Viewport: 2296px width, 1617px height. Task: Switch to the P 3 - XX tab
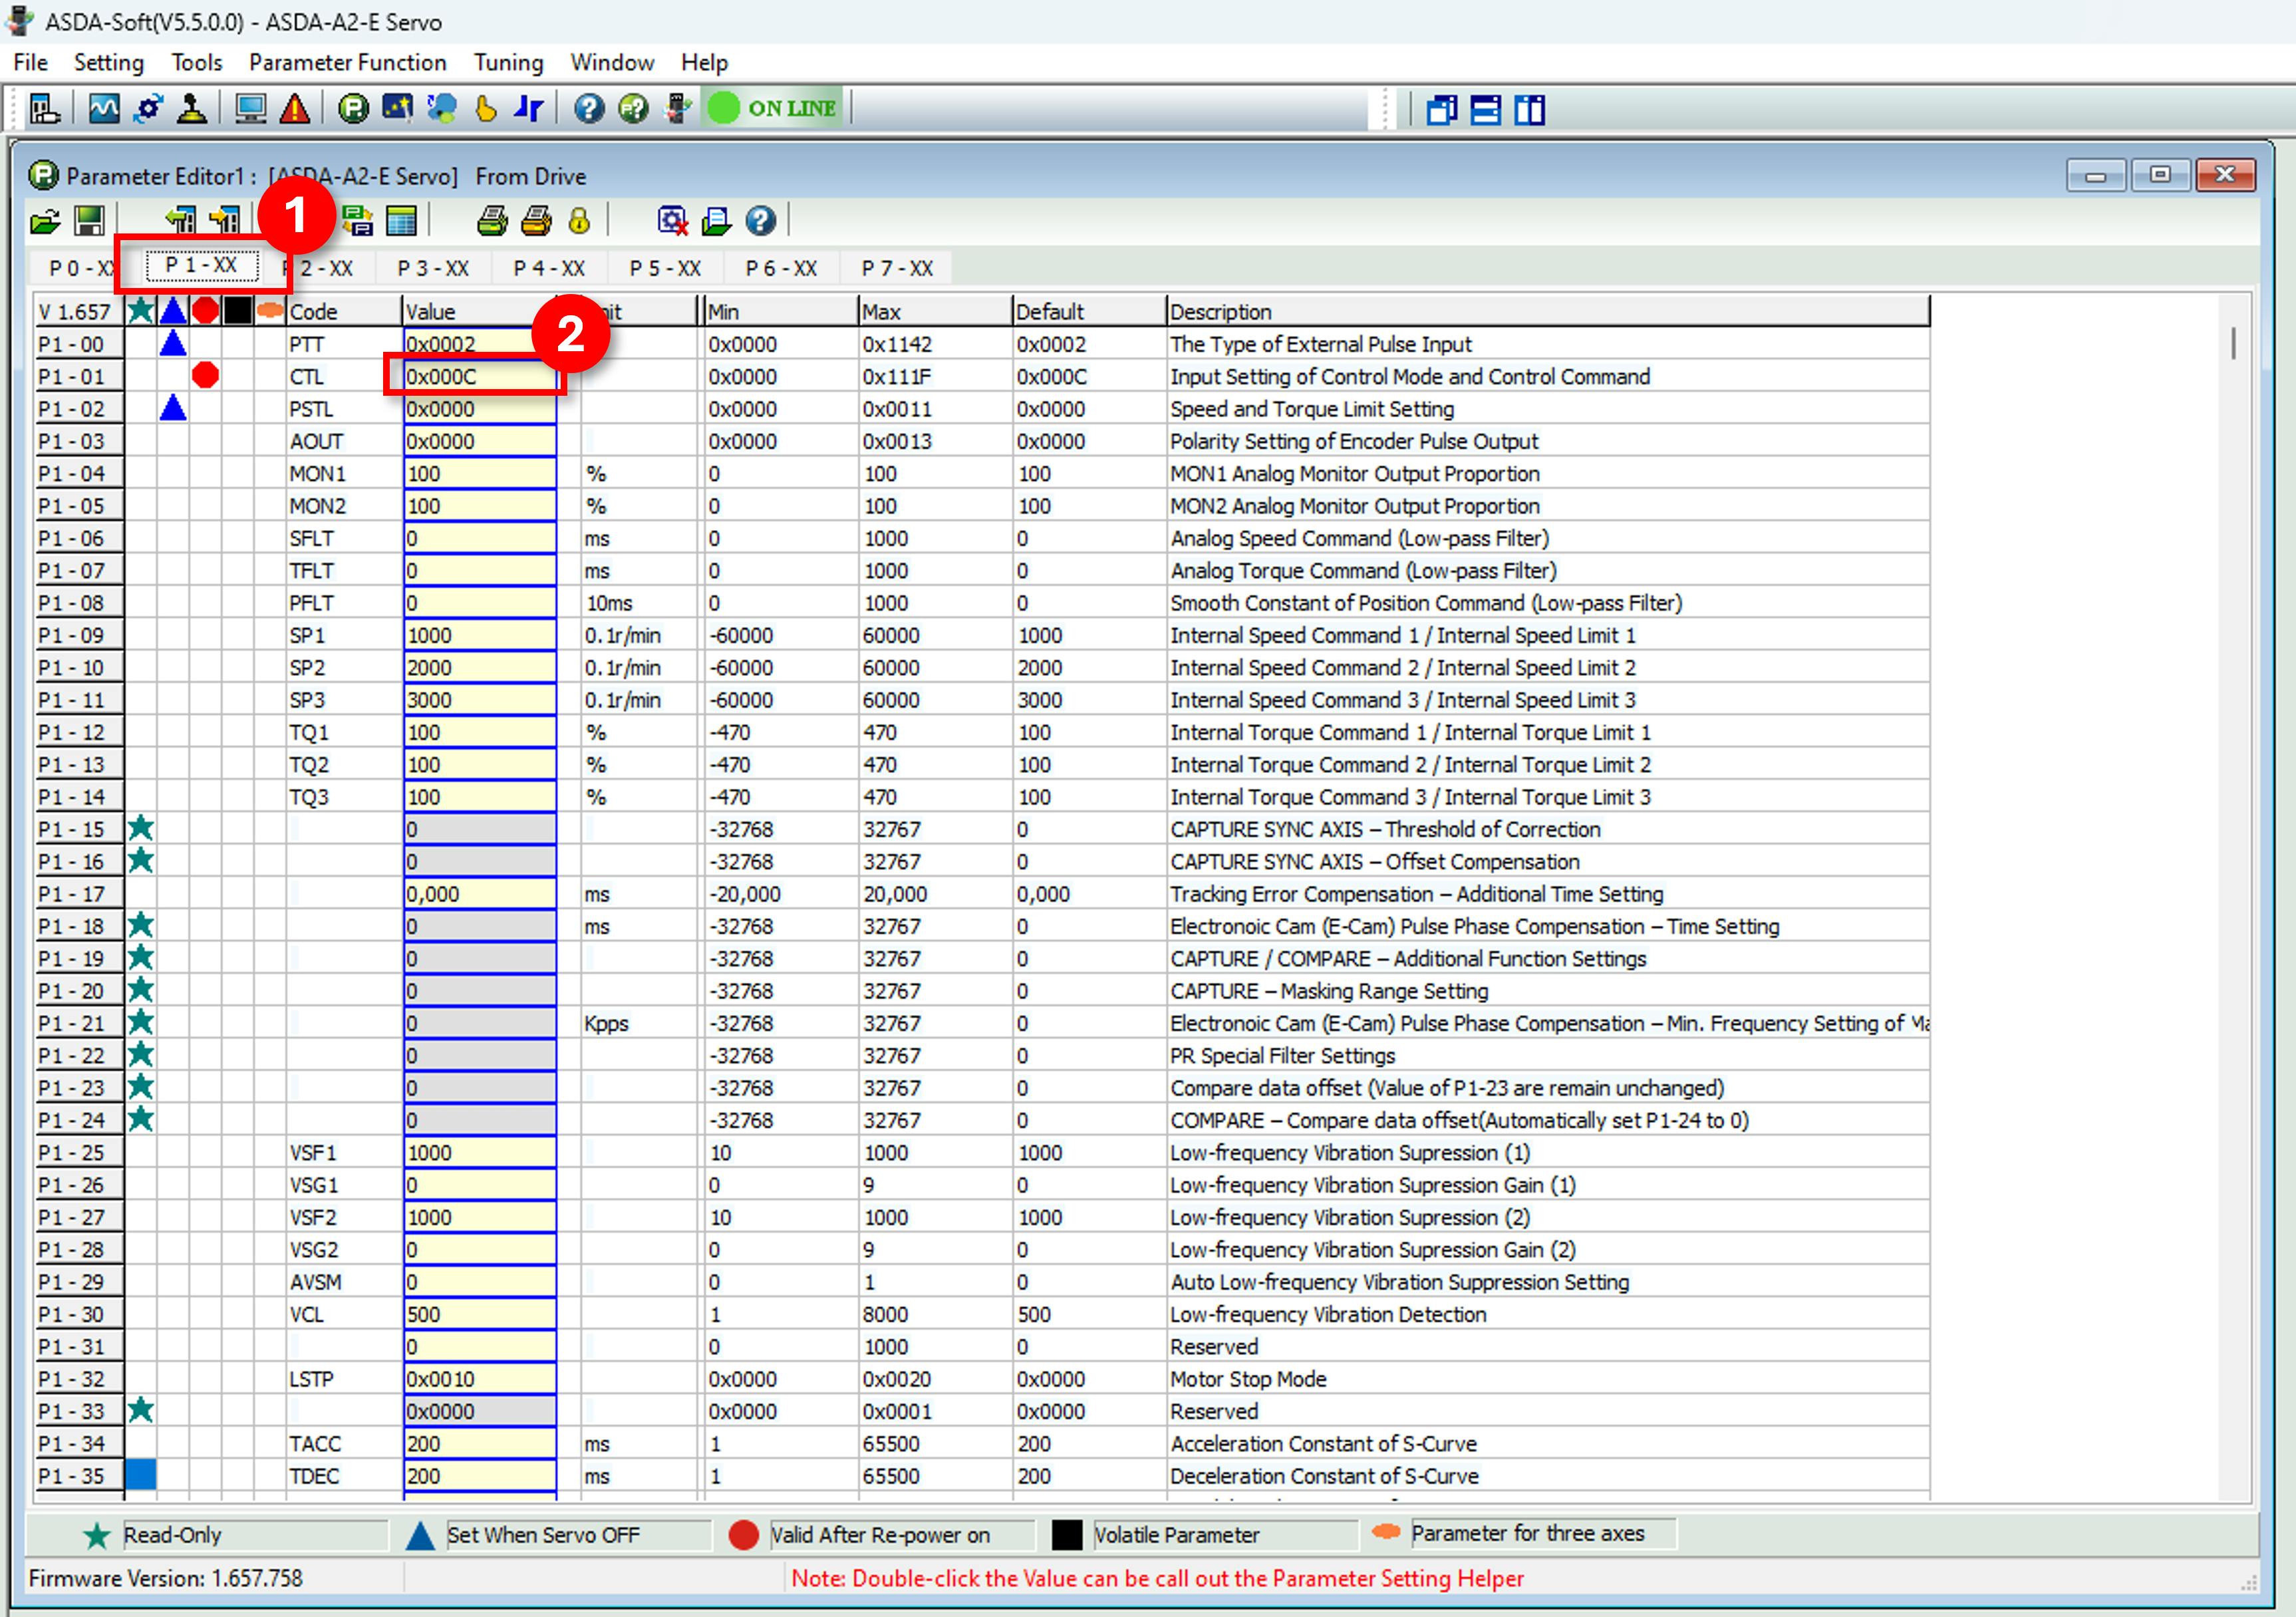(x=433, y=268)
